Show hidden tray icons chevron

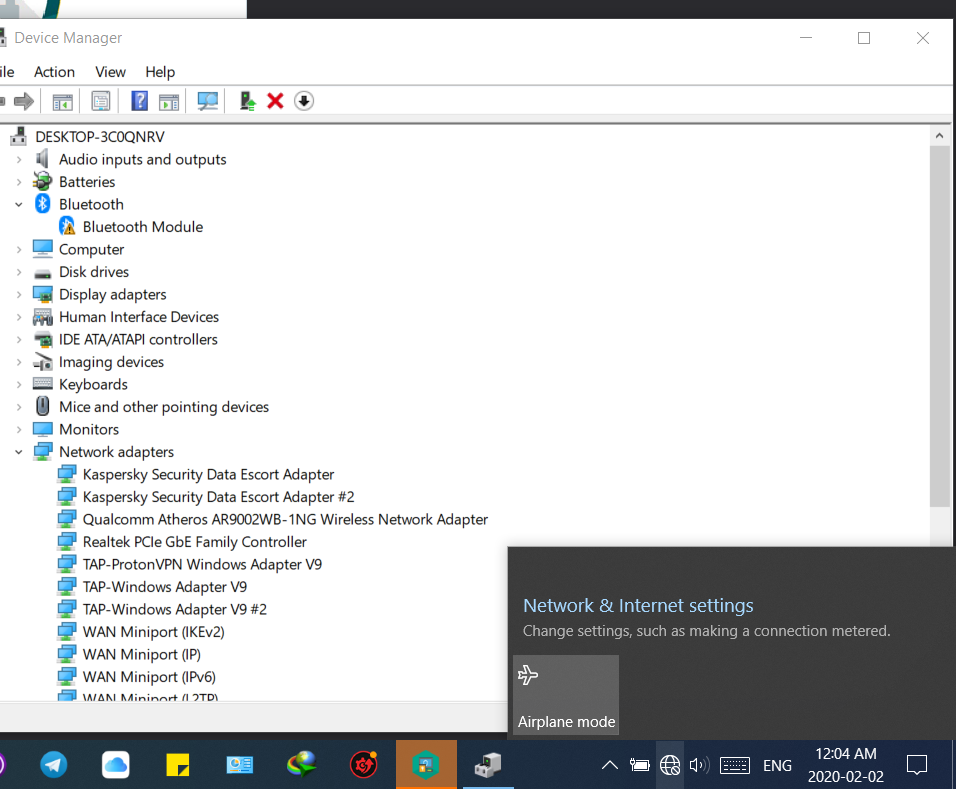[x=610, y=765]
